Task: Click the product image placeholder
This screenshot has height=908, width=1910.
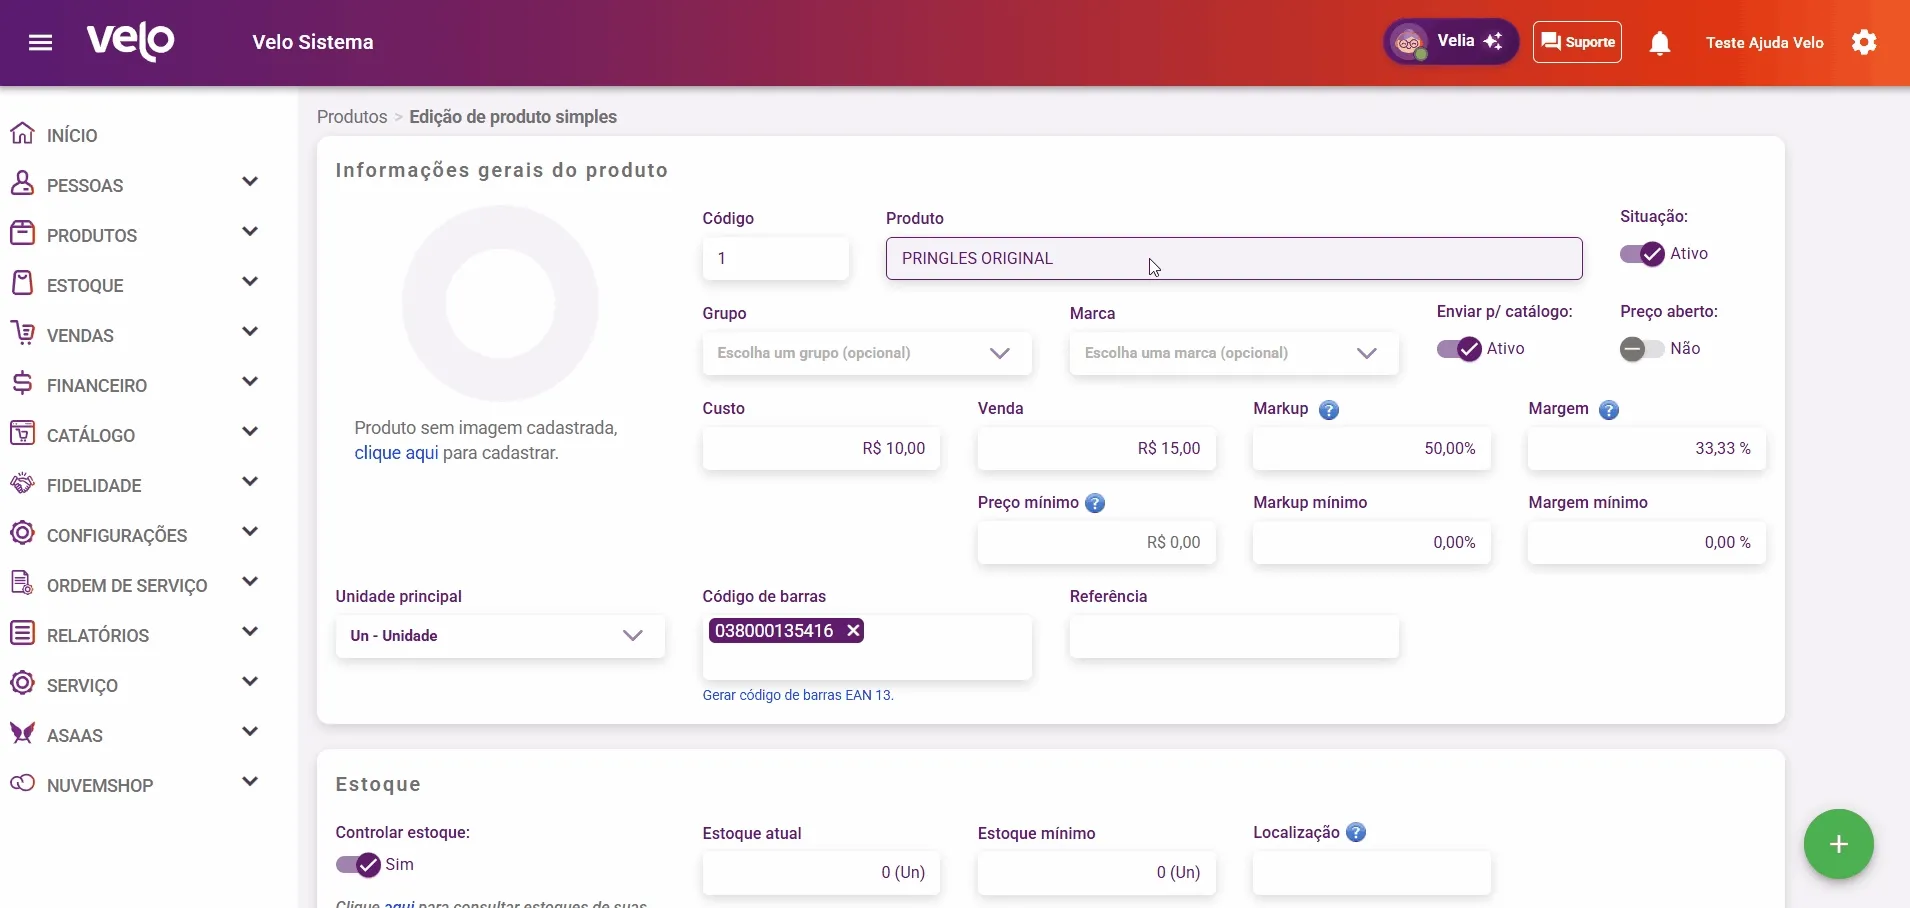Action: (500, 303)
